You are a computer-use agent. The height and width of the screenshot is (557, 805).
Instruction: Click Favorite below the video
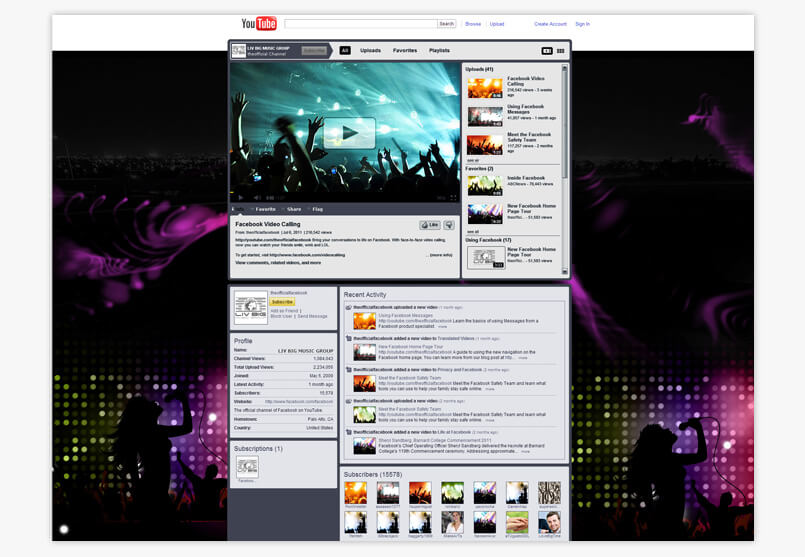pyautogui.click(x=263, y=209)
